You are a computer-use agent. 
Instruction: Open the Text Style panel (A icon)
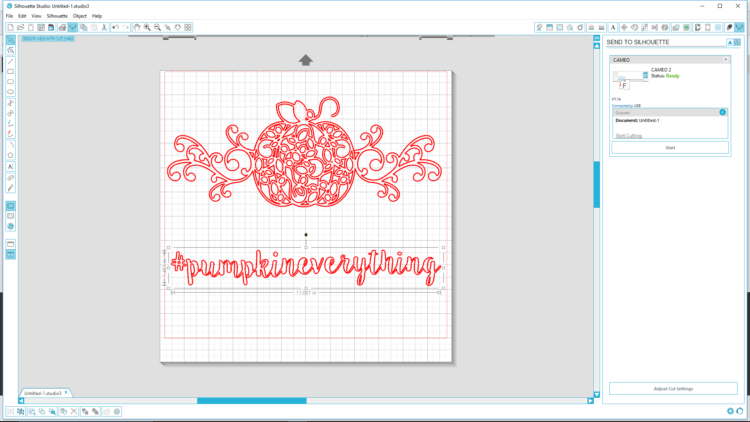pyautogui.click(x=613, y=28)
